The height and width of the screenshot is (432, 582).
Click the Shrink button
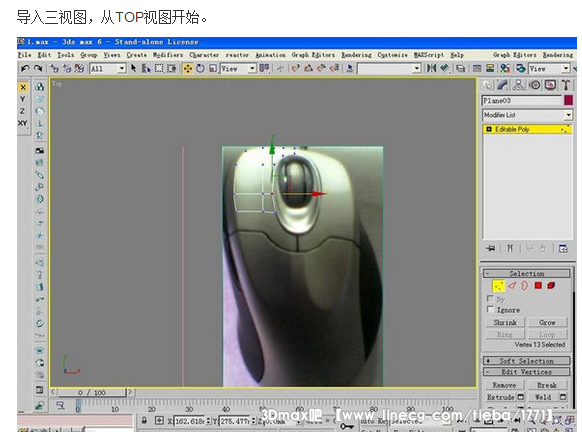point(505,322)
